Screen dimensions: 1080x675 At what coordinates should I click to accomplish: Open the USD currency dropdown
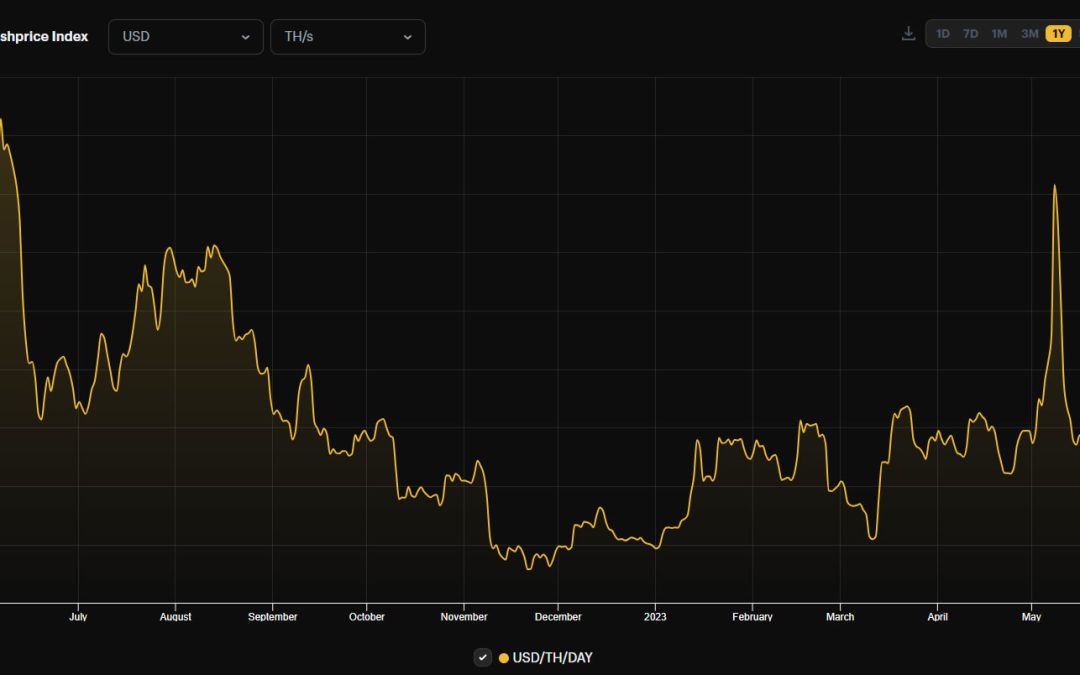click(x=186, y=37)
